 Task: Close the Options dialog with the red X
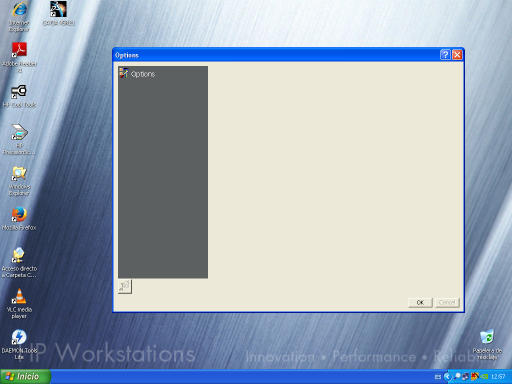click(457, 55)
